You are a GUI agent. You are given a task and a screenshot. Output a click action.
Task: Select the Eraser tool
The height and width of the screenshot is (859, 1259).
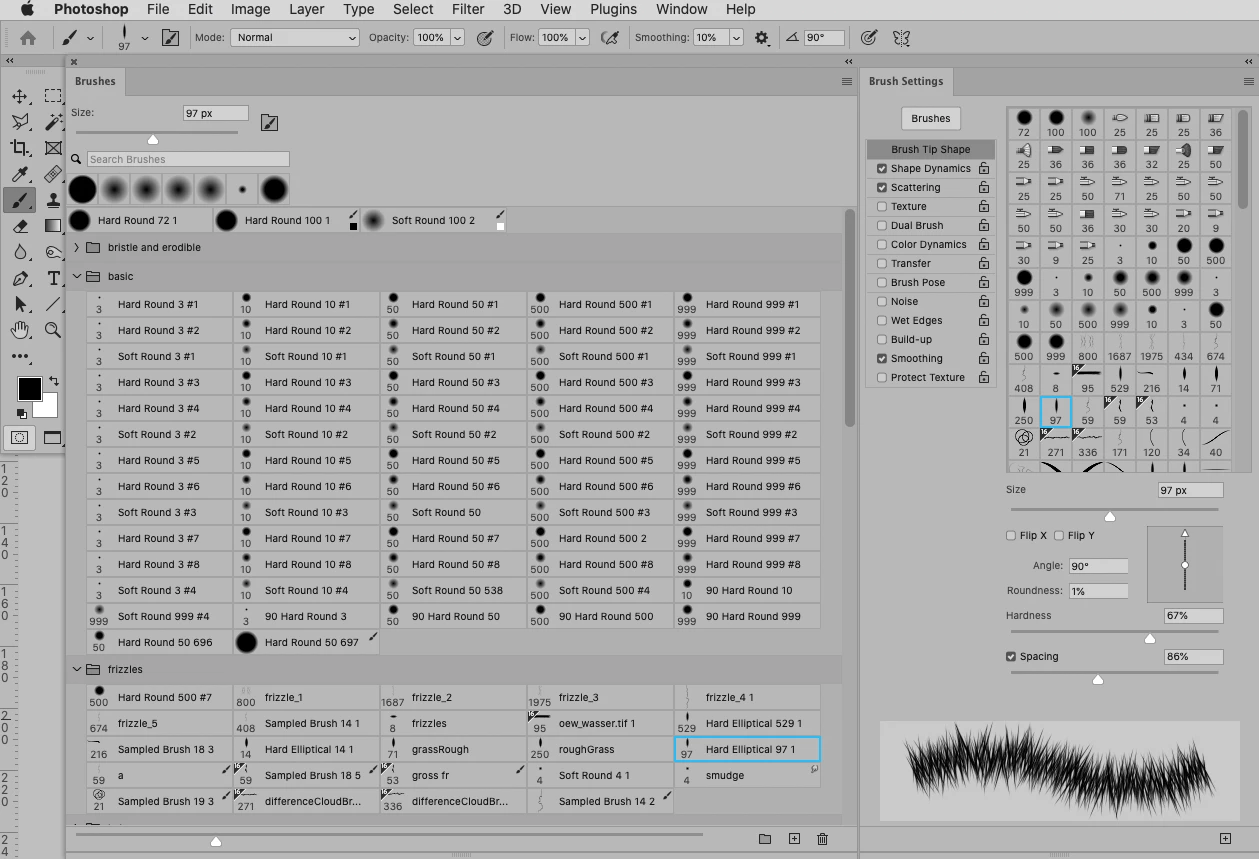(x=19, y=226)
